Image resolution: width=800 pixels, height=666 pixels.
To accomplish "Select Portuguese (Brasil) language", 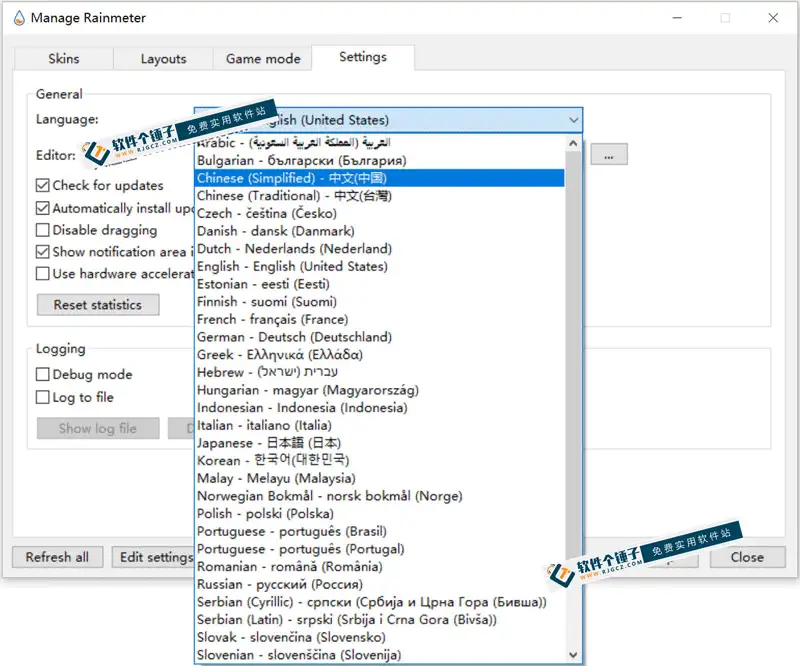I will click(380, 531).
